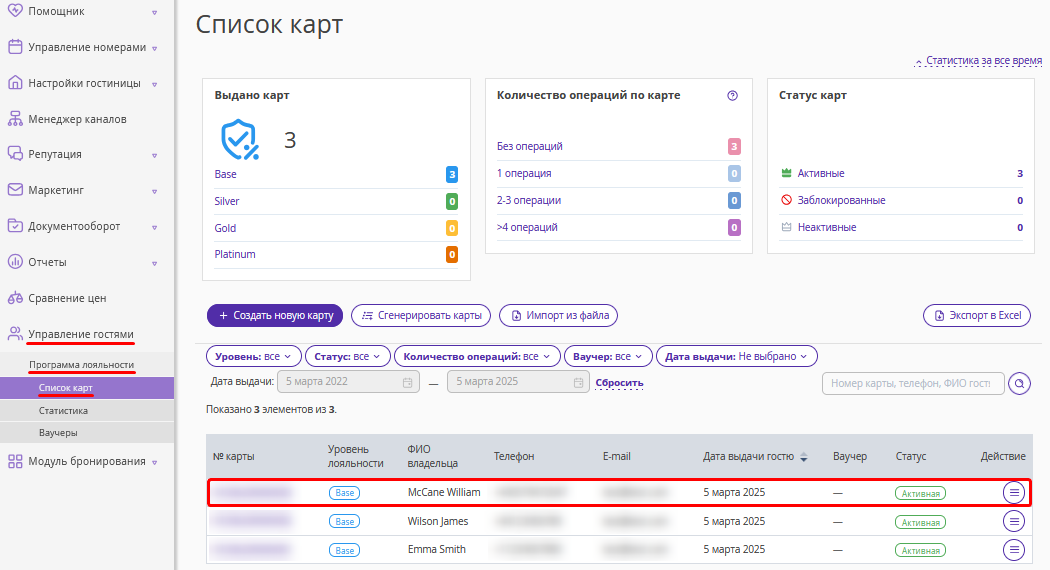
Task: Open action menu for McCane William row
Action: (1014, 493)
